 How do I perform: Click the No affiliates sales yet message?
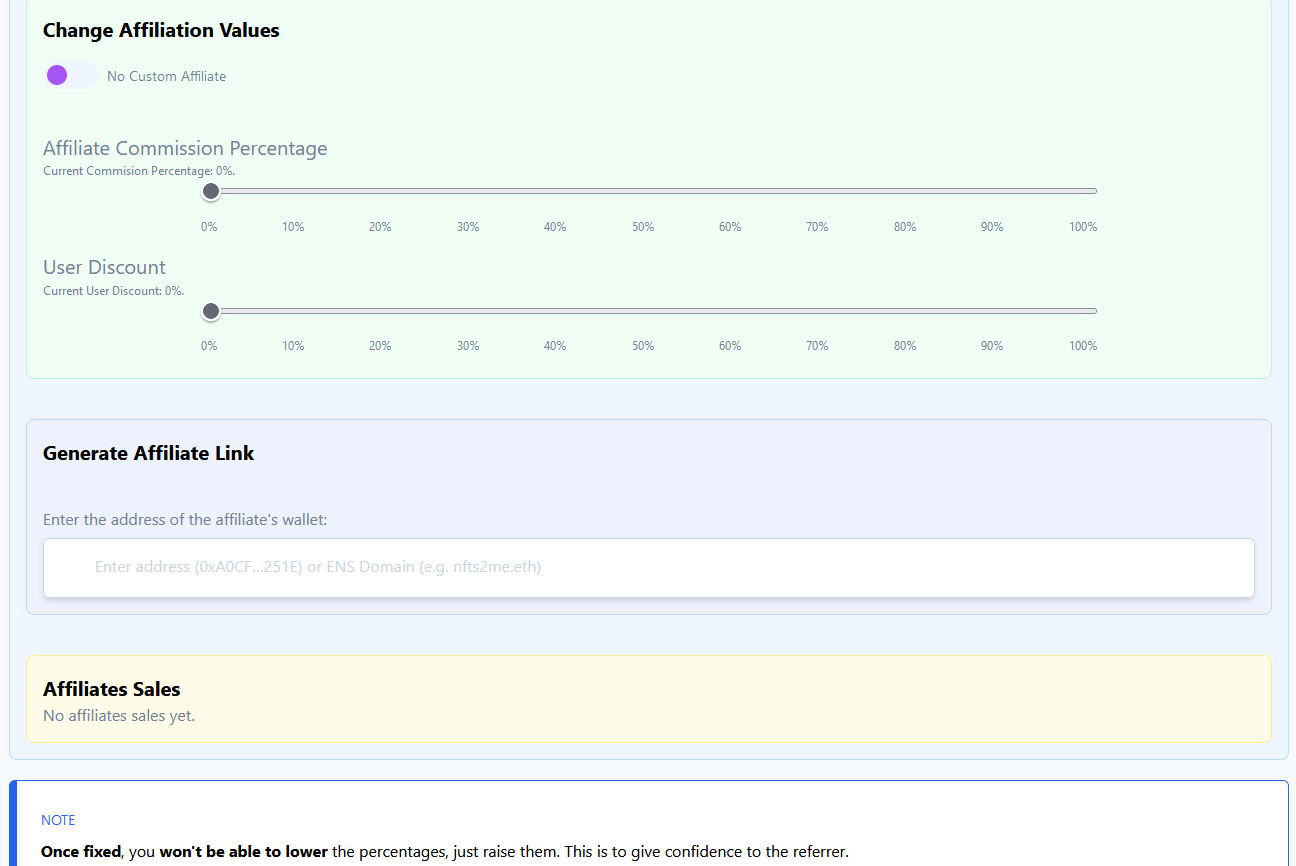(x=119, y=716)
